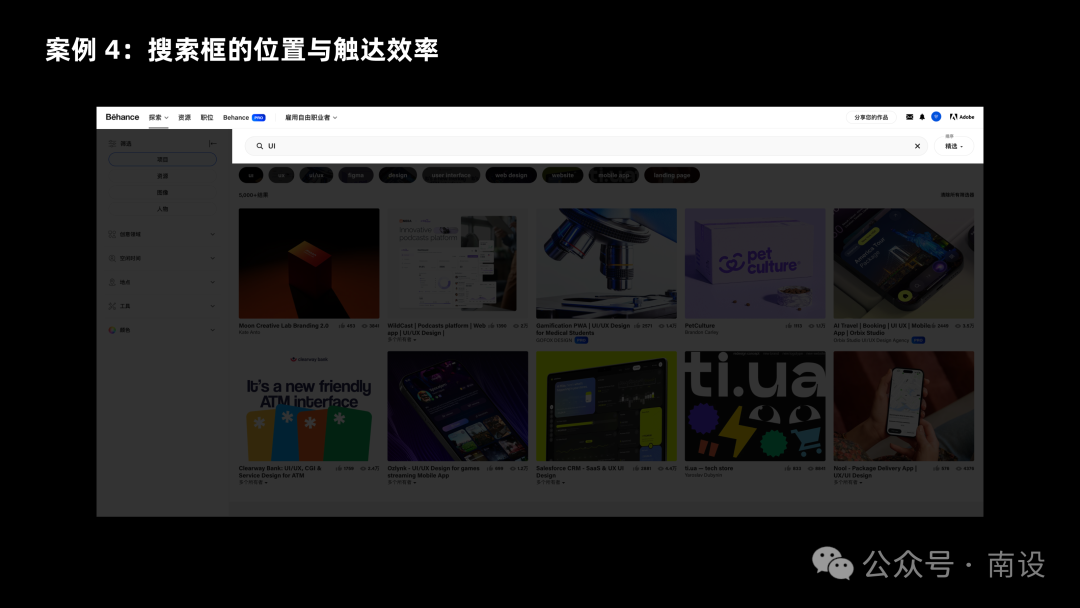
Task: Open the microscope Gamification PWA thumbnail
Action: tap(606, 263)
